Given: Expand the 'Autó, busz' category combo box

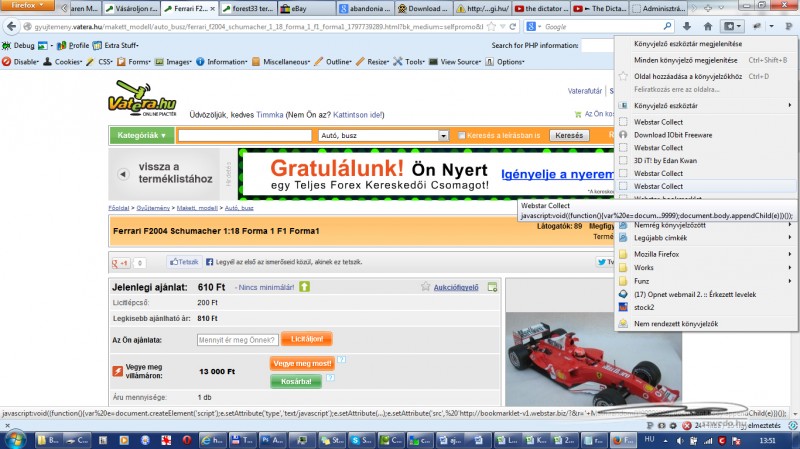Looking at the screenshot, I should pyautogui.click(x=383, y=136).
